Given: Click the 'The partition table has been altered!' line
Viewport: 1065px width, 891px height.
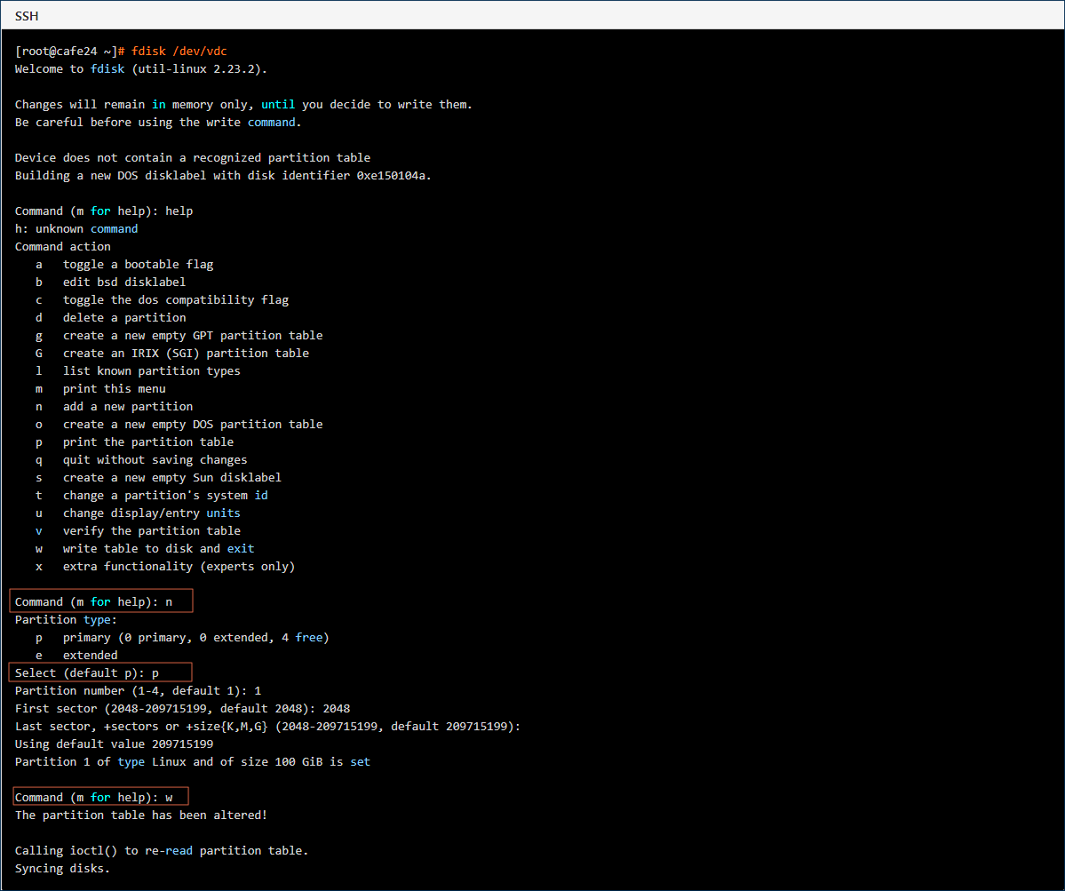Looking at the screenshot, I should pos(141,815).
